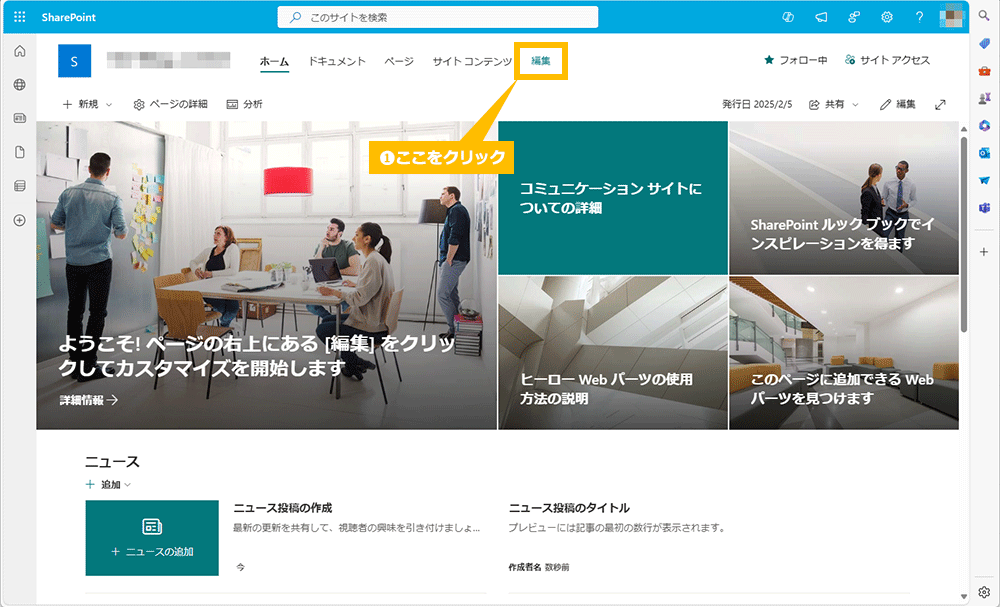1000x607 pixels.
Task: Open the Edge sidebar search icon
Action: (x=984, y=15)
